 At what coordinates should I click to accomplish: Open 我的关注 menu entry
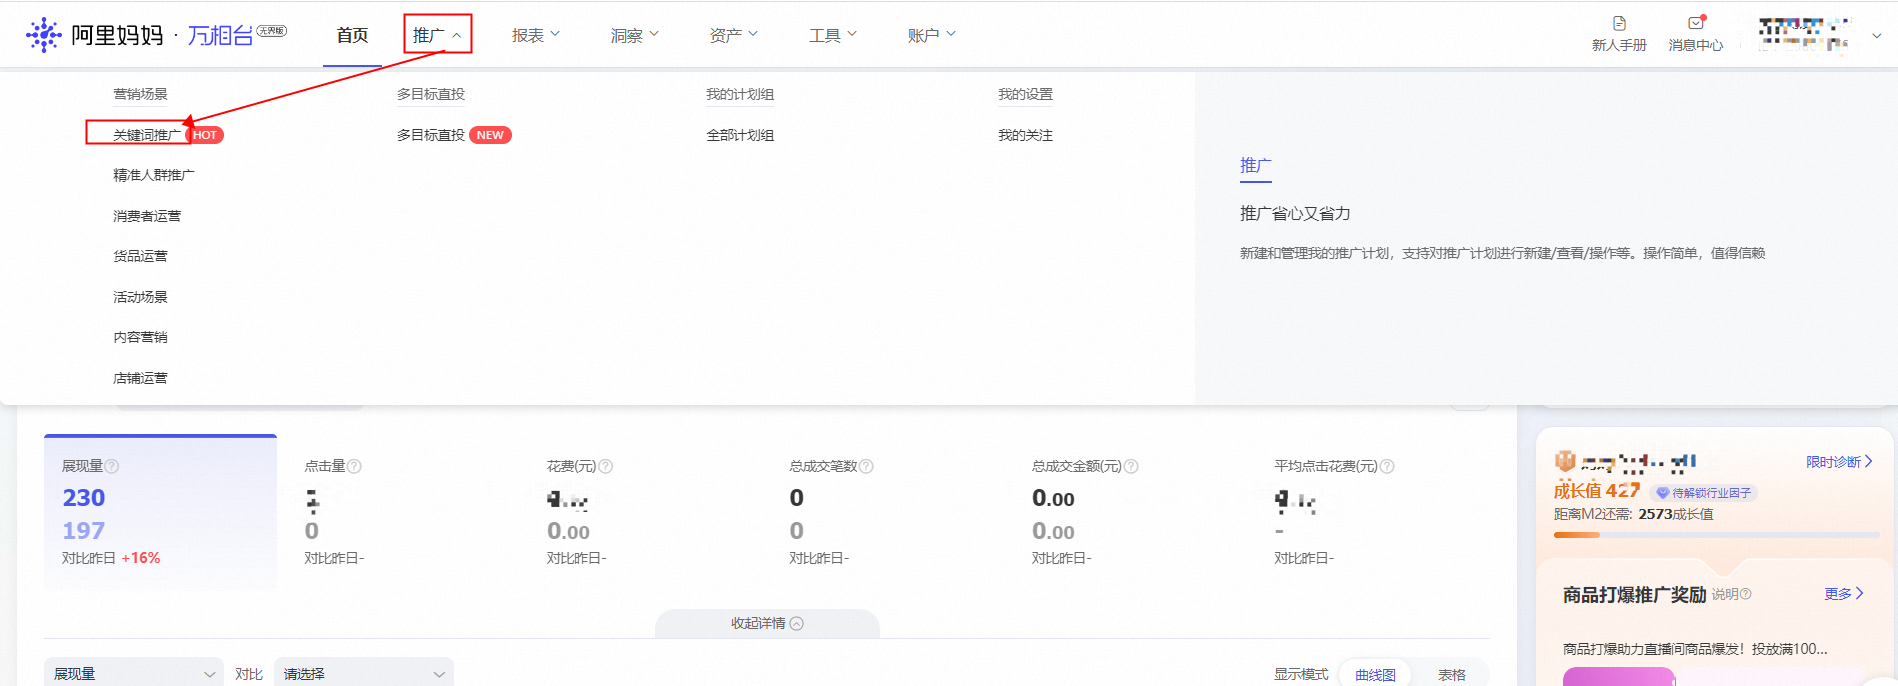pos(1025,135)
